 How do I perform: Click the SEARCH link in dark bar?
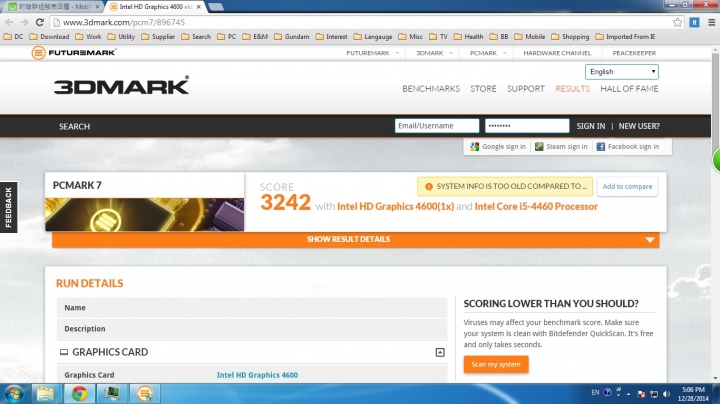(74, 126)
